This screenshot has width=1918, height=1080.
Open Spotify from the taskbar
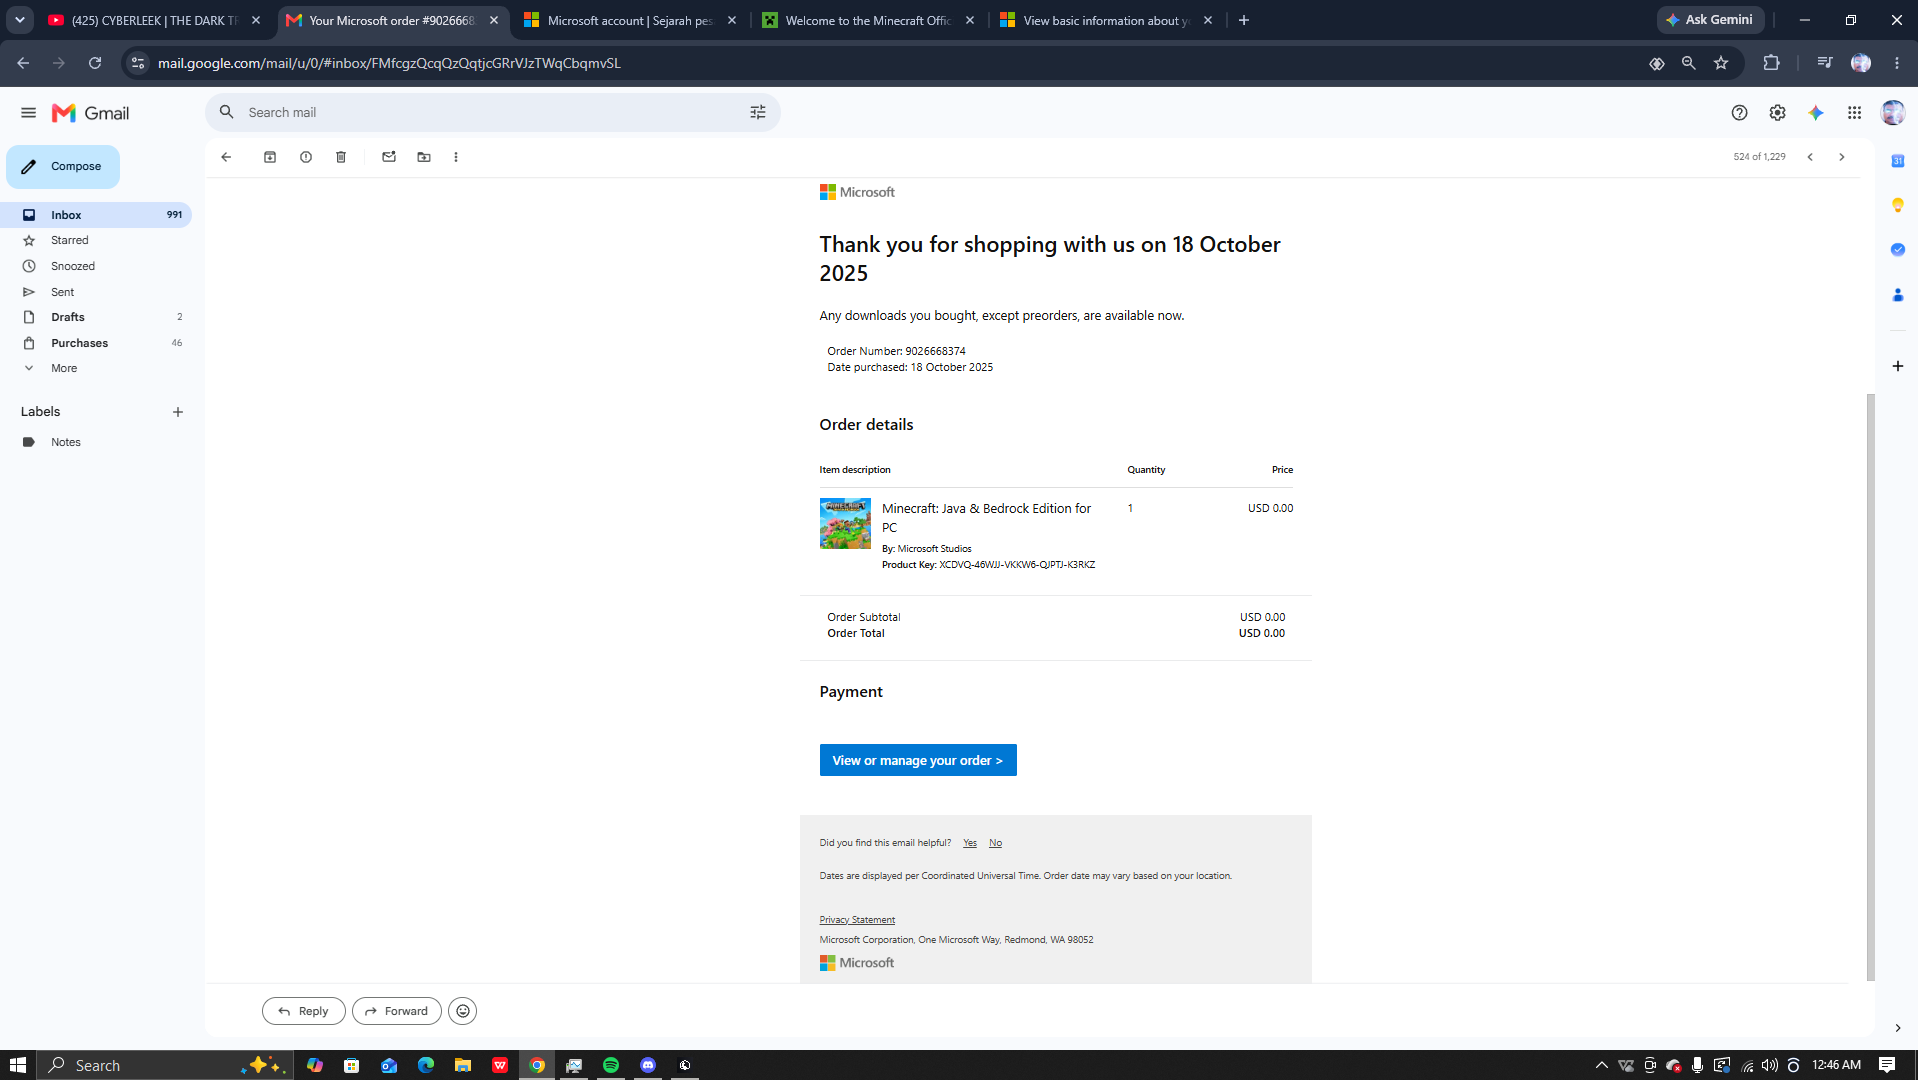(611, 1065)
